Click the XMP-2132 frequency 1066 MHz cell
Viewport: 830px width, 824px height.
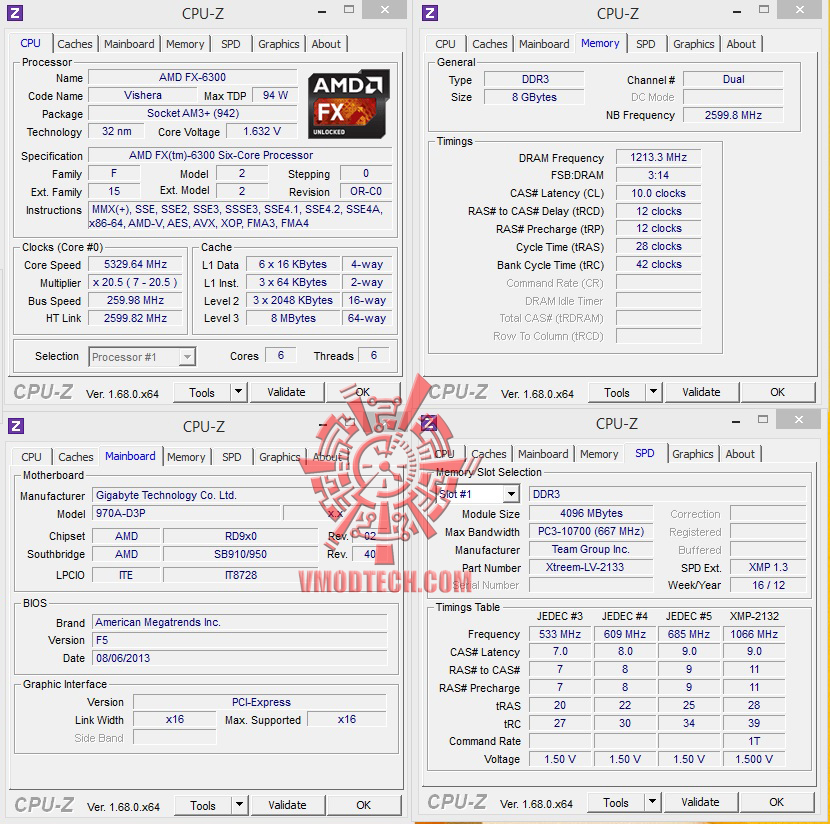754,634
